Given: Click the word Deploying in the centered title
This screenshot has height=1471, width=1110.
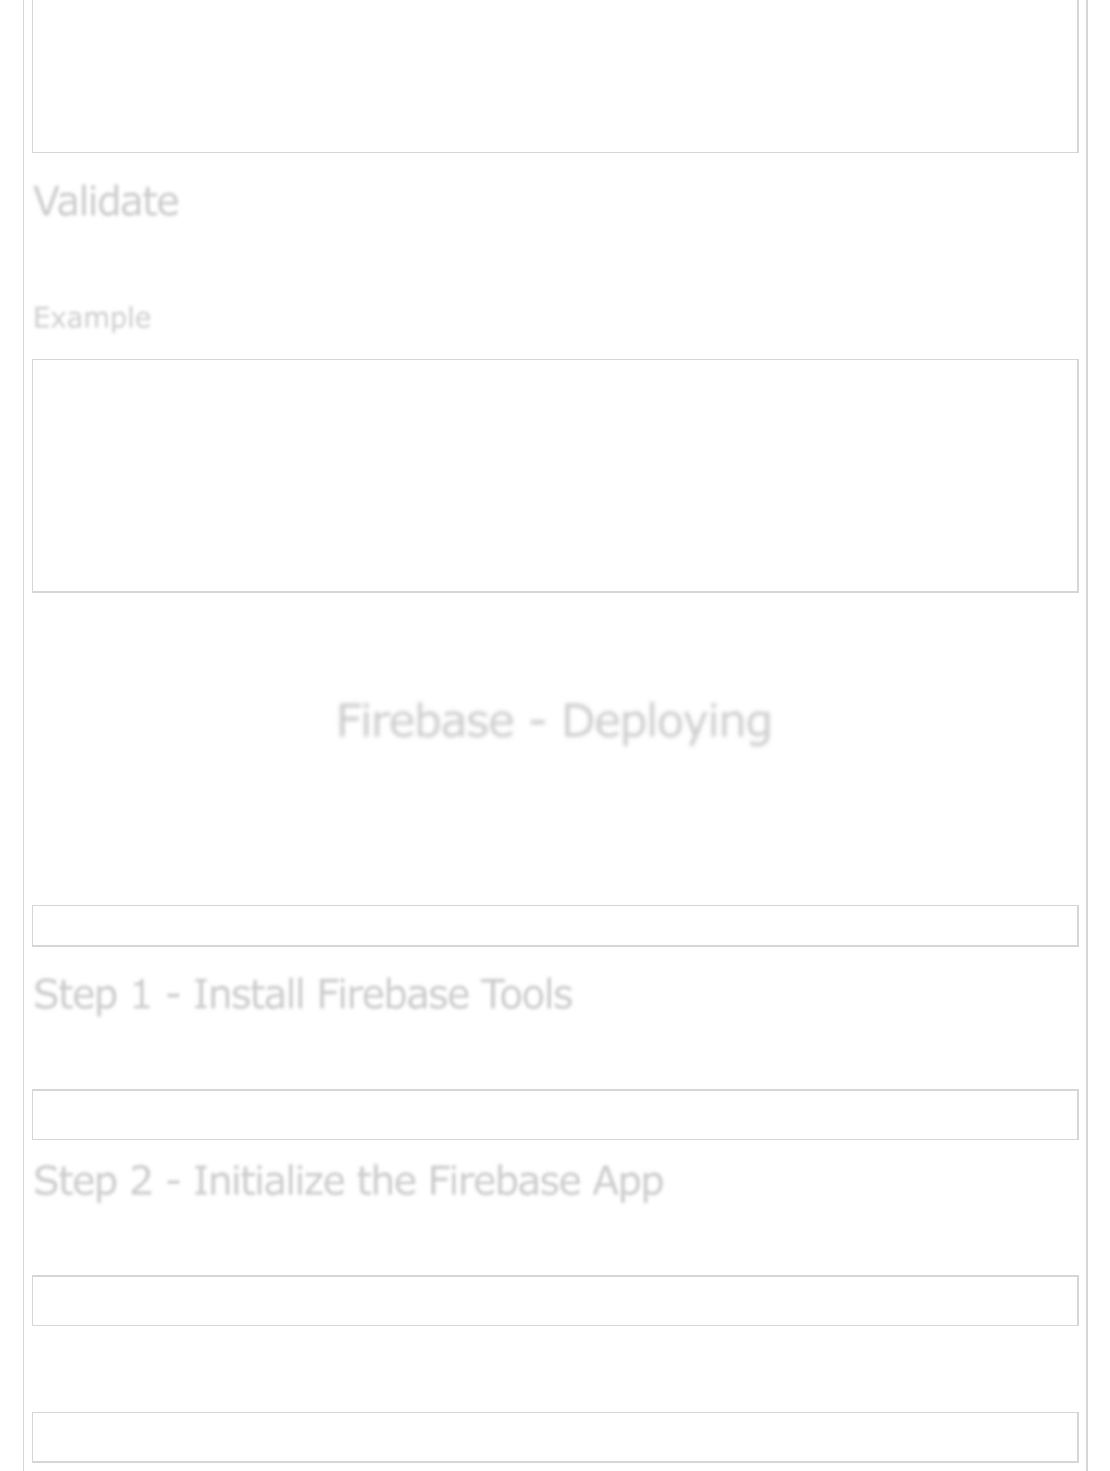Looking at the screenshot, I should click(666, 721).
